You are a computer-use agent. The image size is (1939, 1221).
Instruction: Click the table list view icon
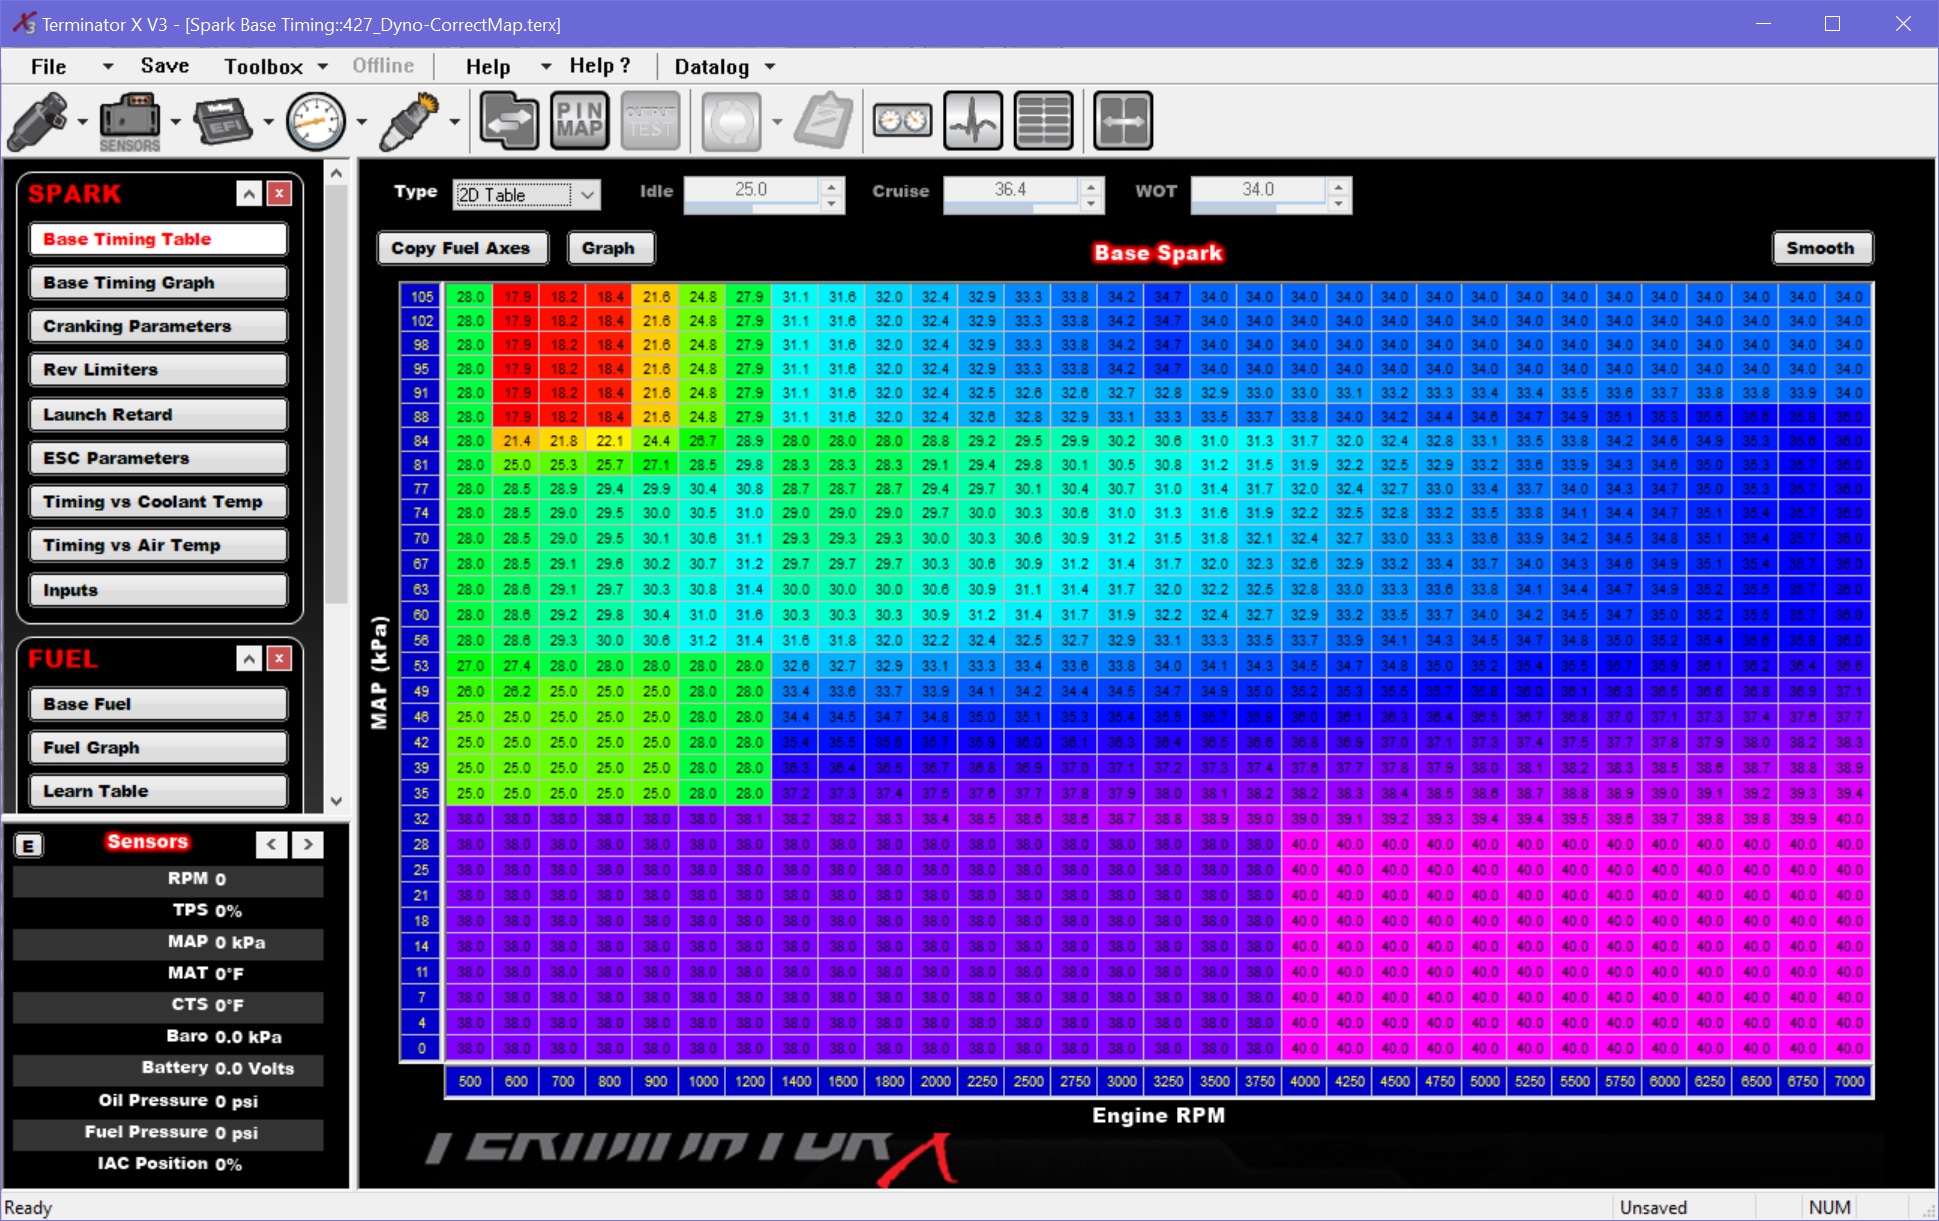coord(1044,121)
